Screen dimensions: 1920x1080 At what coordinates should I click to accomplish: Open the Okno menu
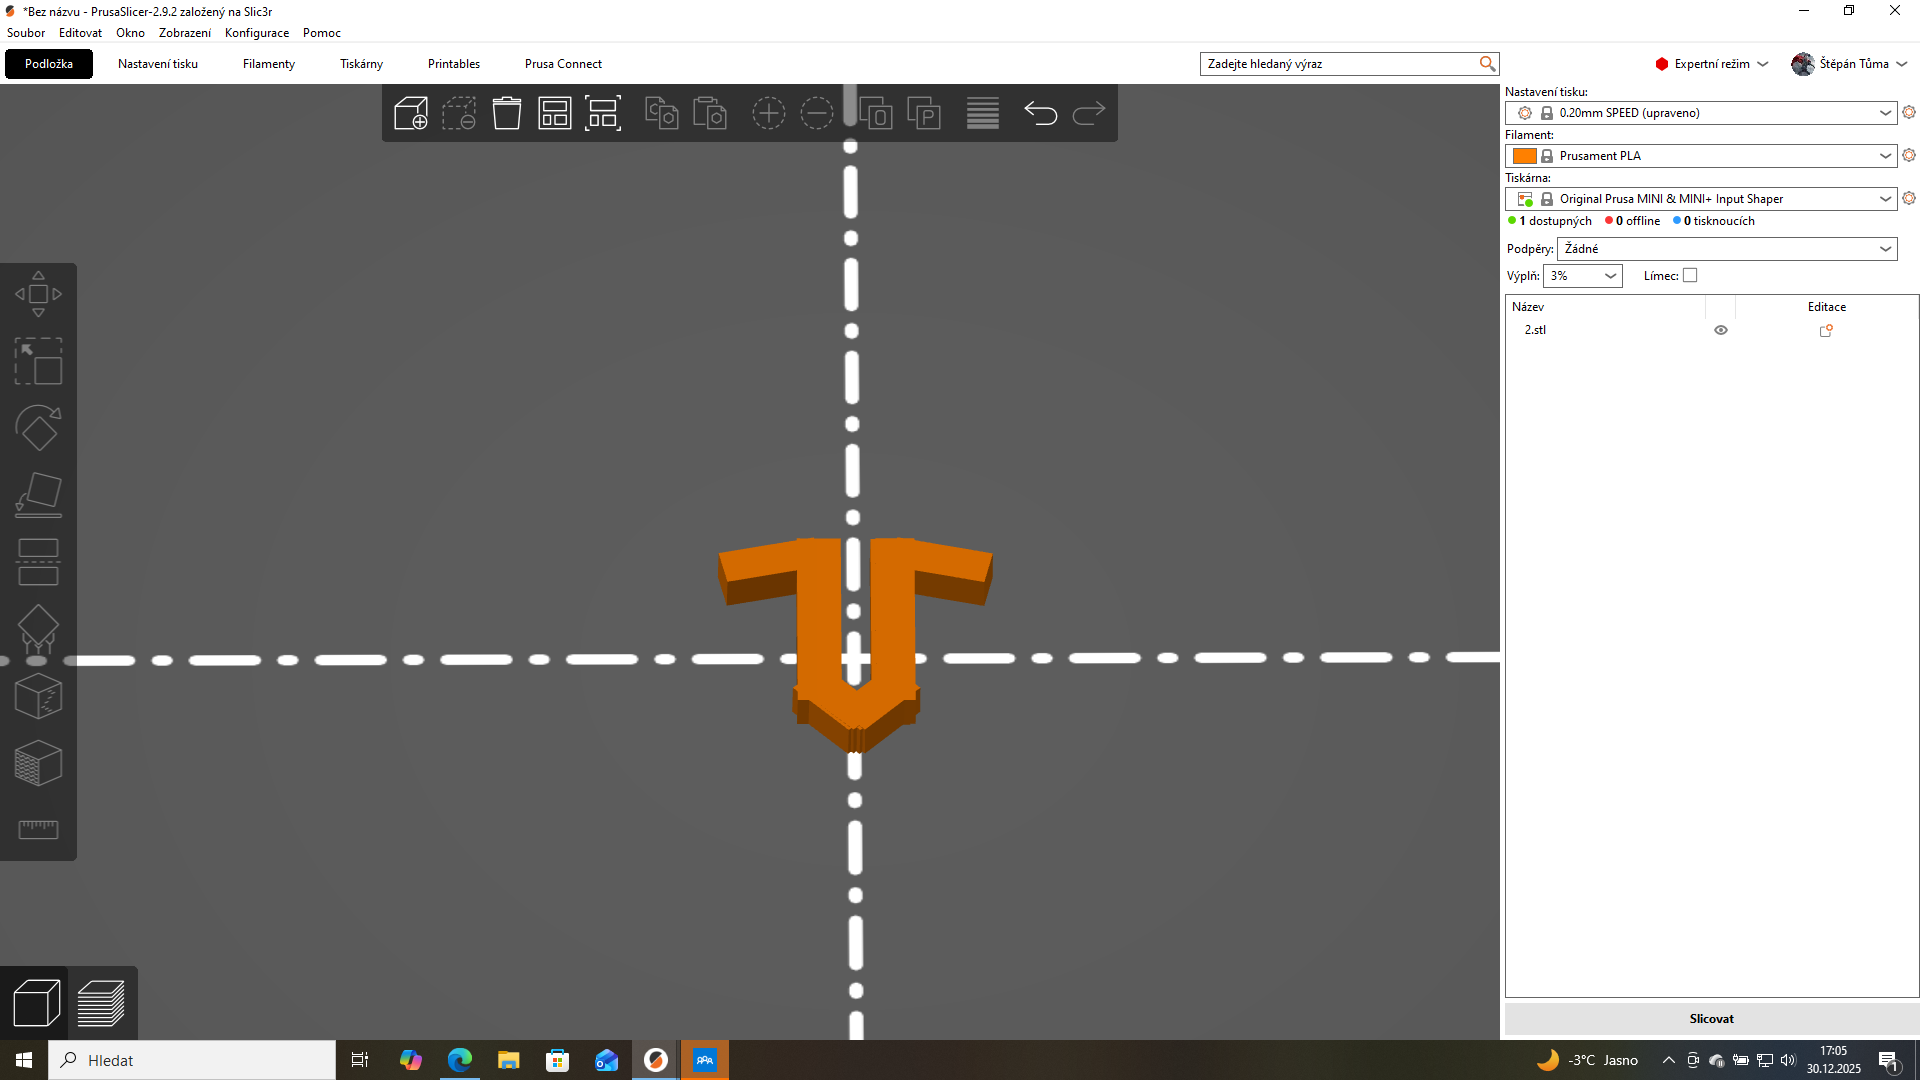point(130,33)
